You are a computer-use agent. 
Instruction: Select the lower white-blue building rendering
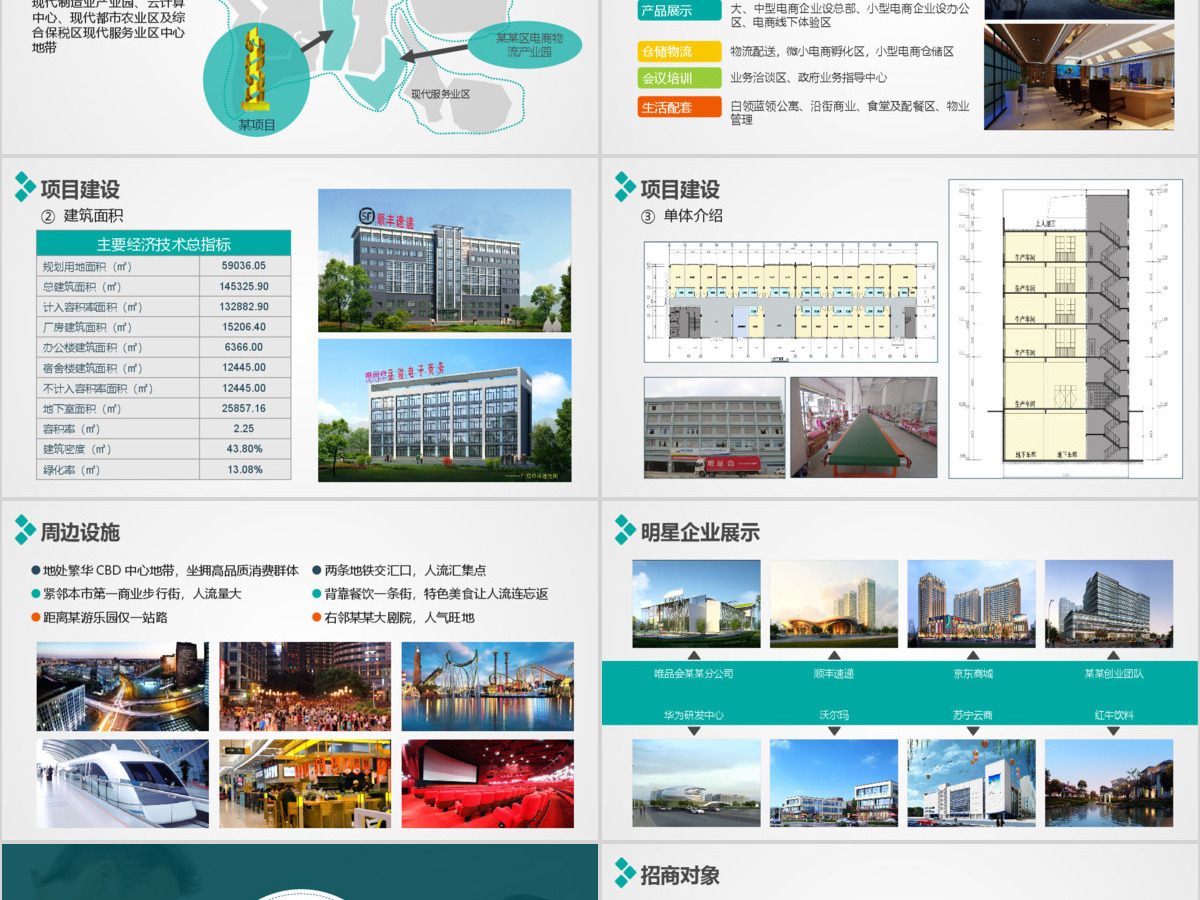445,410
